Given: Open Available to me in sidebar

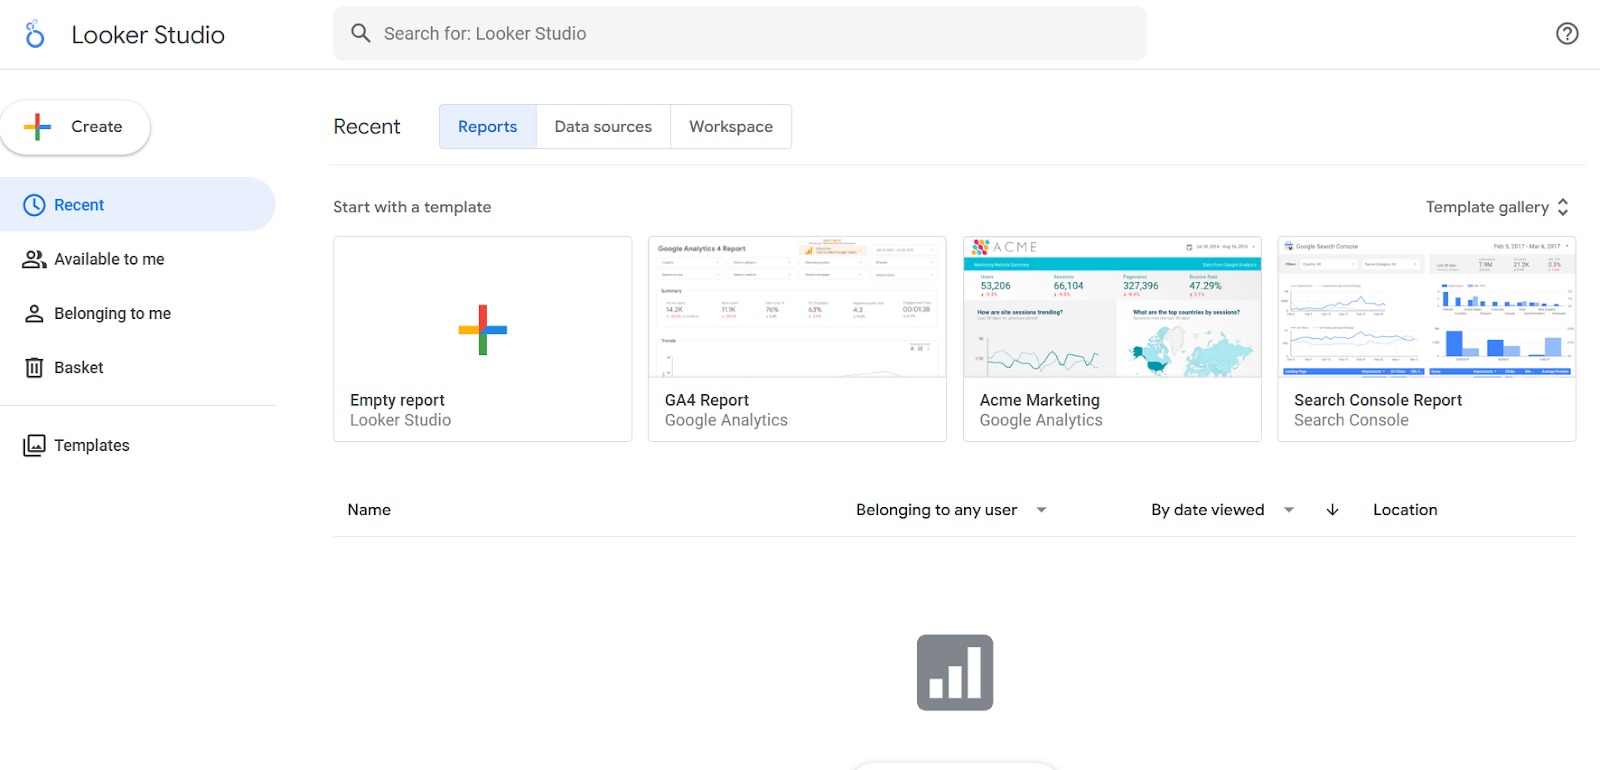Looking at the screenshot, I should pyautogui.click(x=137, y=259).
